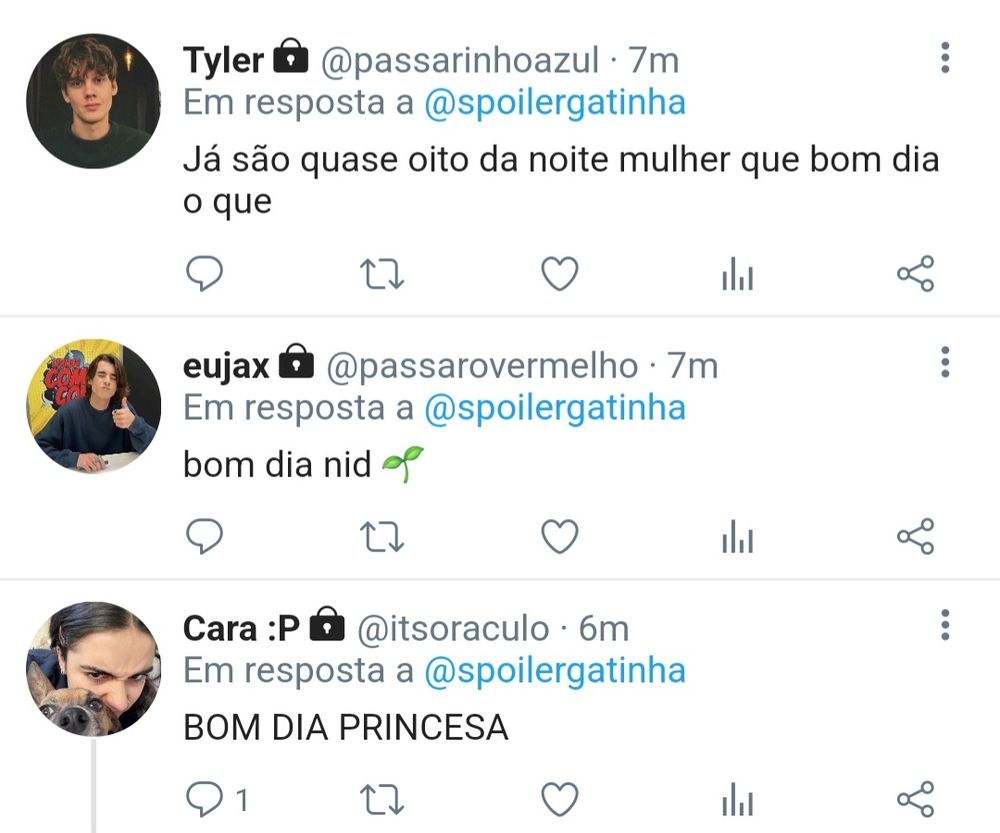Viewport: 1000px width, 833px height.
Task: Share Tyler's tweet
Action: (916, 274)
